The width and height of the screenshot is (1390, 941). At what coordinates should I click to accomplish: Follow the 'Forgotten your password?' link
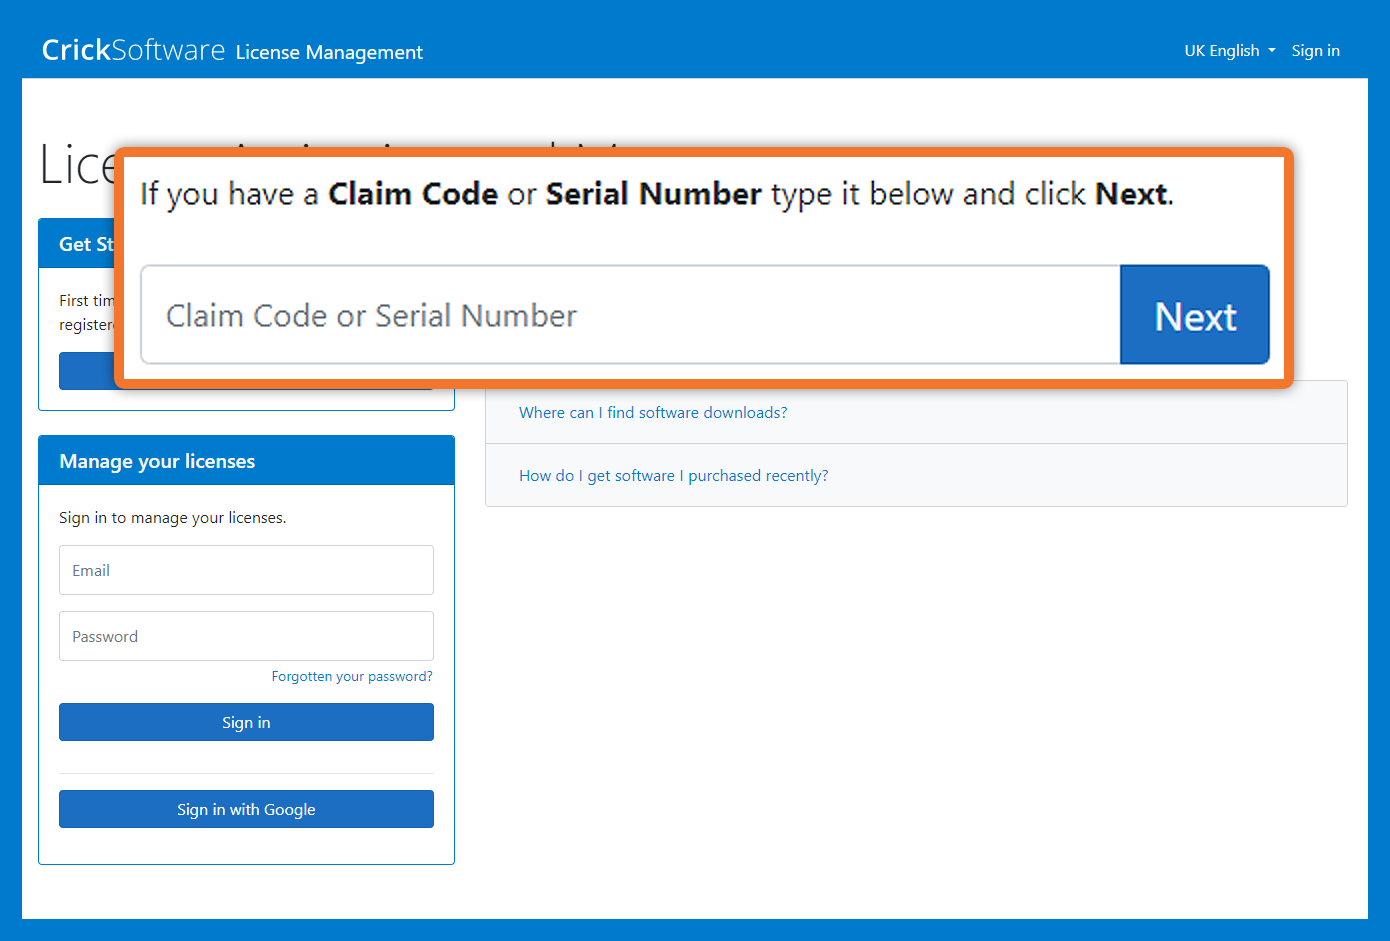[352, 677]
